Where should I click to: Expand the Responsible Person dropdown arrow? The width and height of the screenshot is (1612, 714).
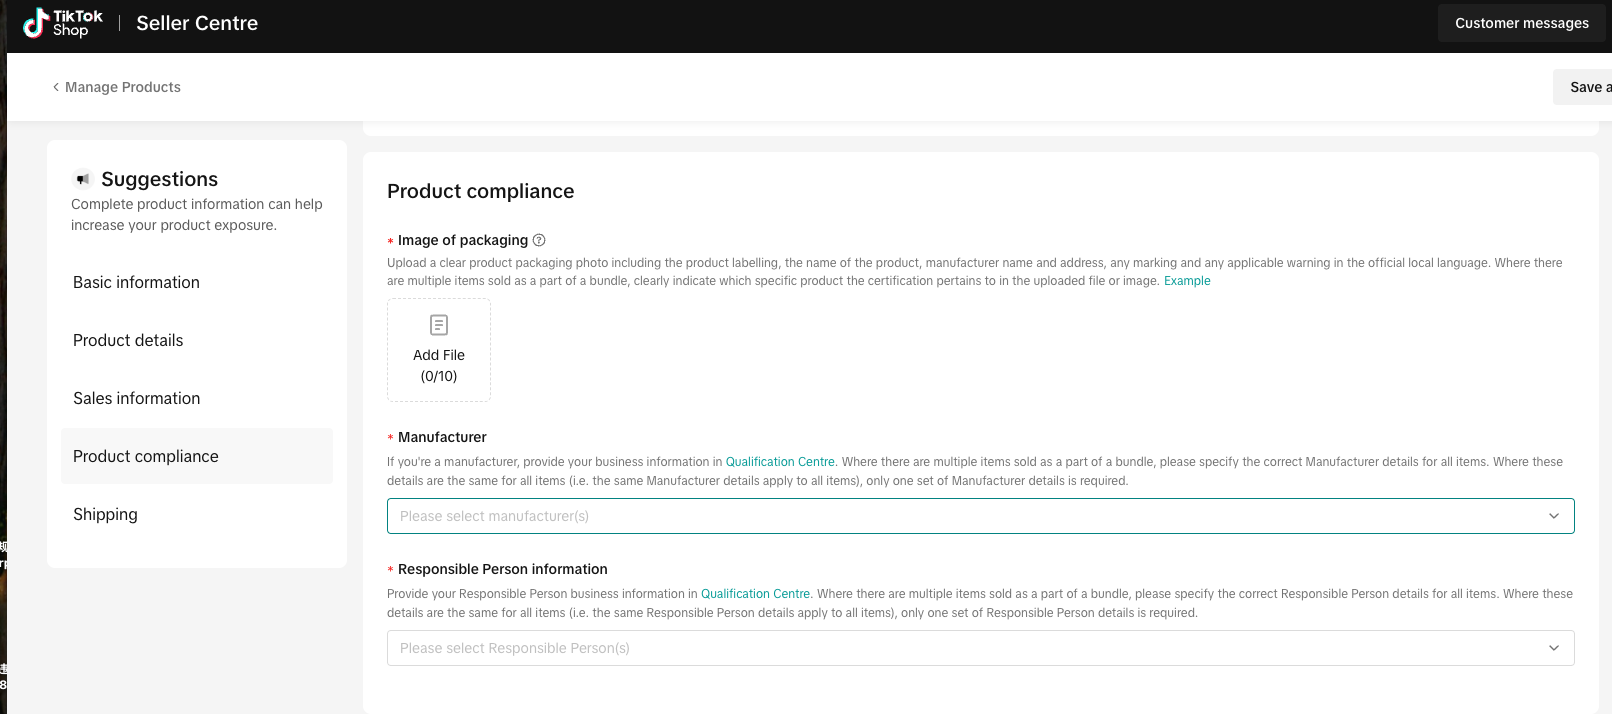click(1554, 648)
